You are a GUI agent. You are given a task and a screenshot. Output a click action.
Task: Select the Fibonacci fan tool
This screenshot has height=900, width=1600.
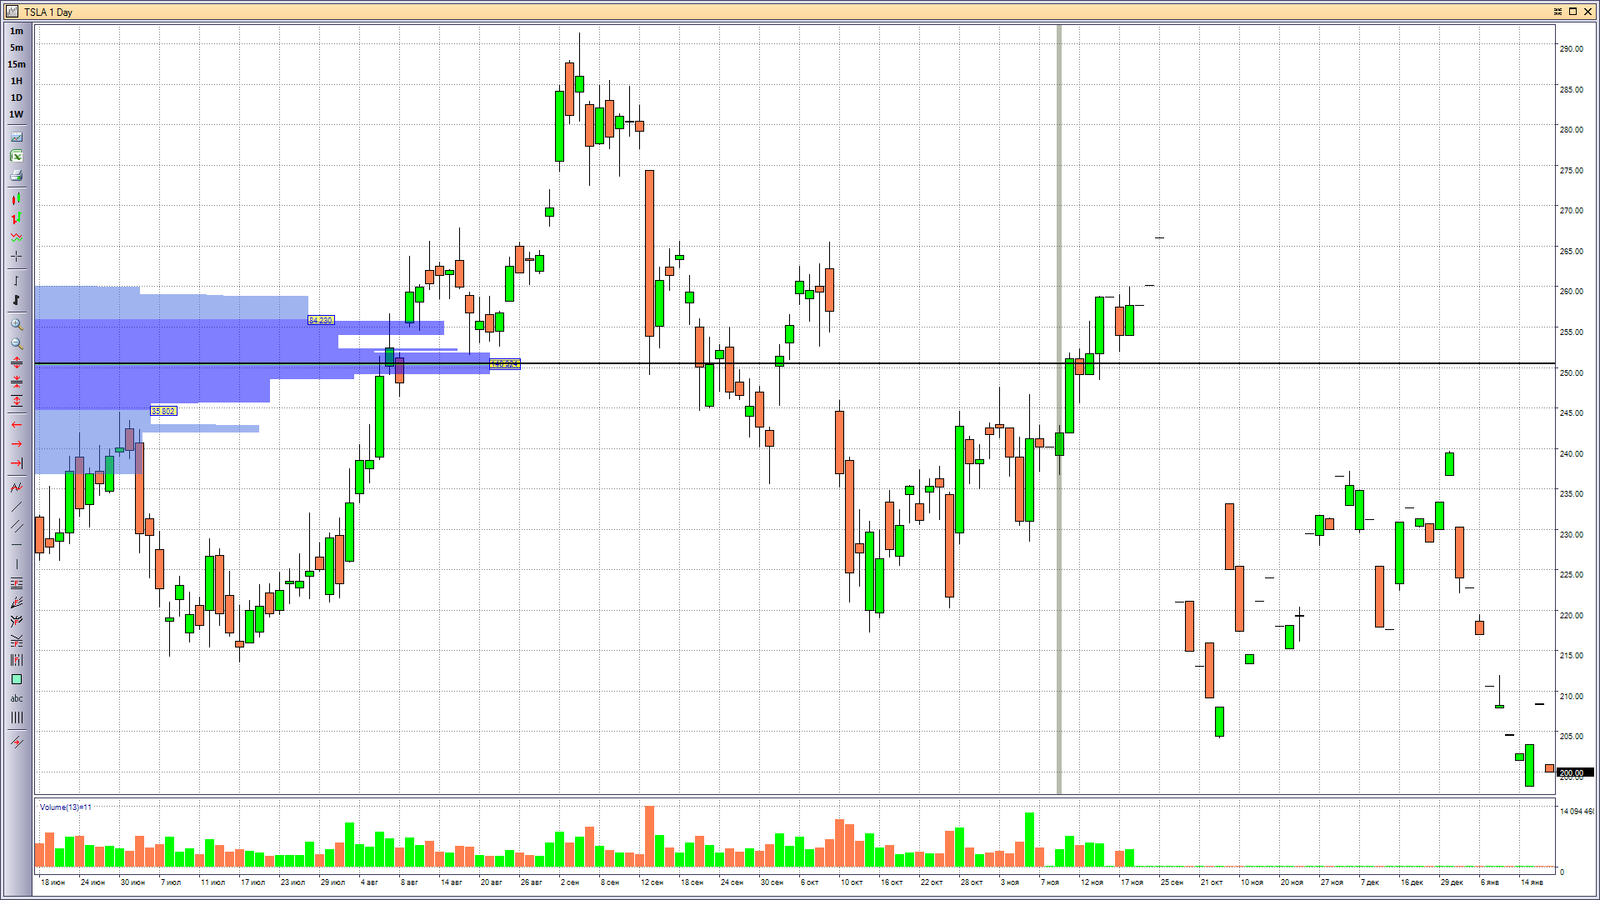16,602
